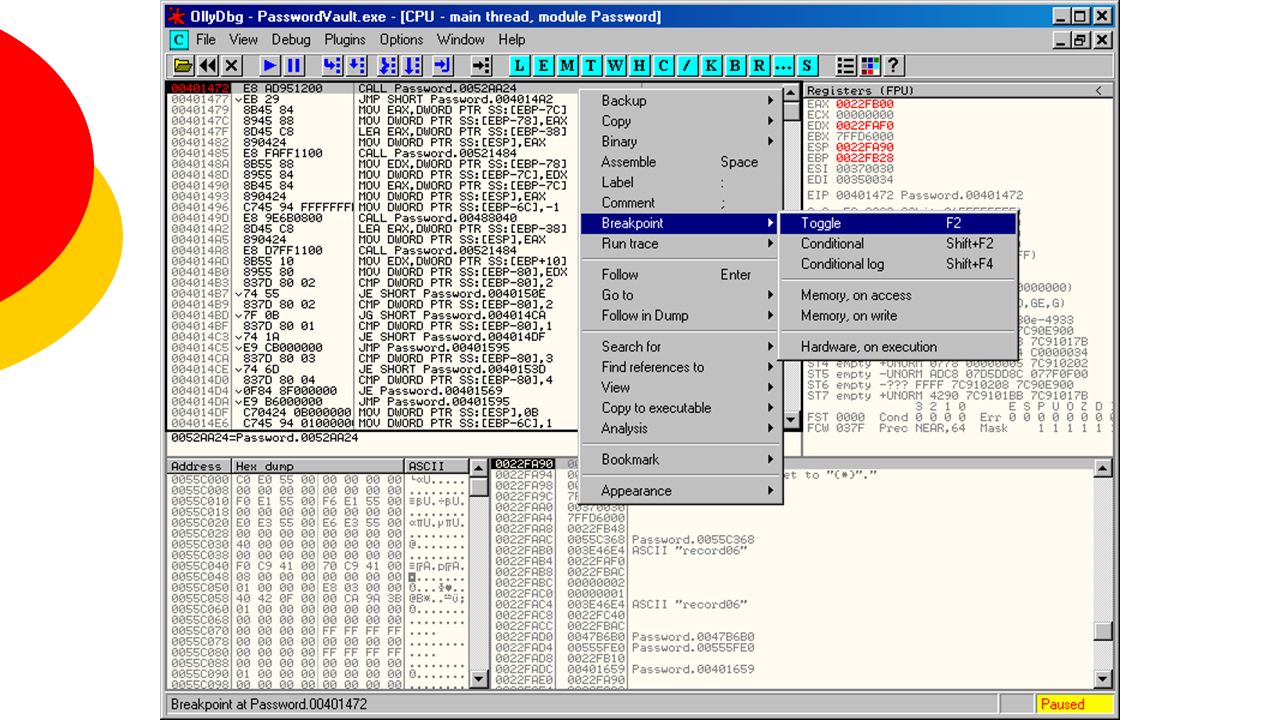
Task: Click the Step into toolbar icon
Action: [x=332, y=66]
